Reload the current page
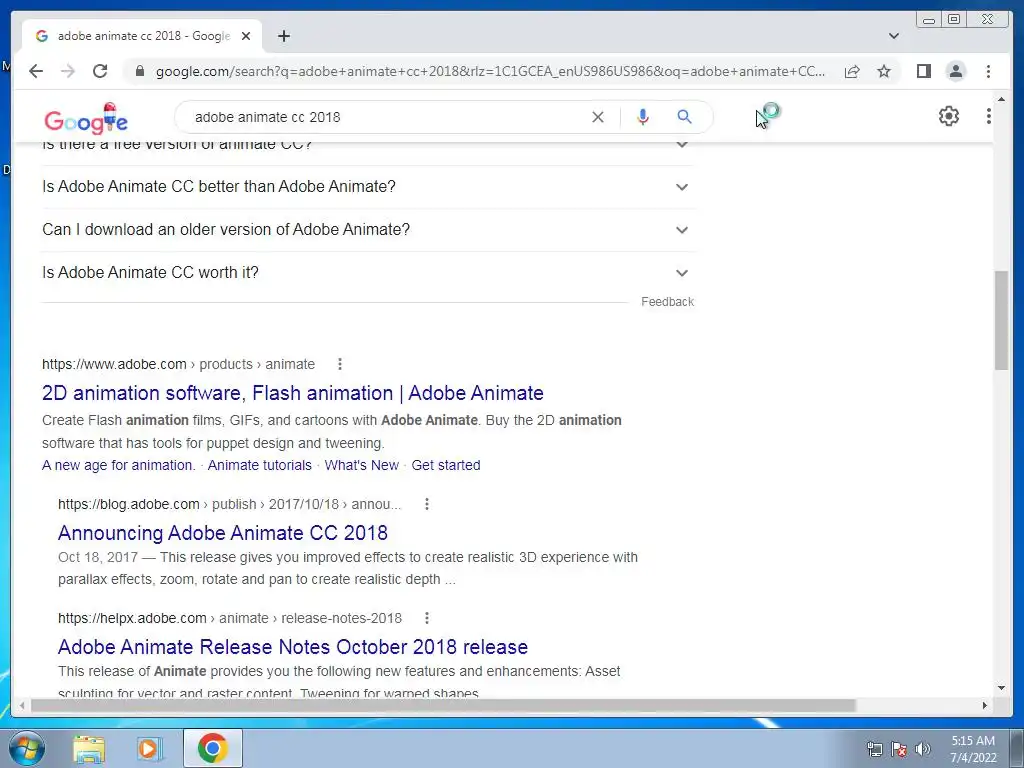Screen dimensions: 1024x768 [x=100, y=71]
